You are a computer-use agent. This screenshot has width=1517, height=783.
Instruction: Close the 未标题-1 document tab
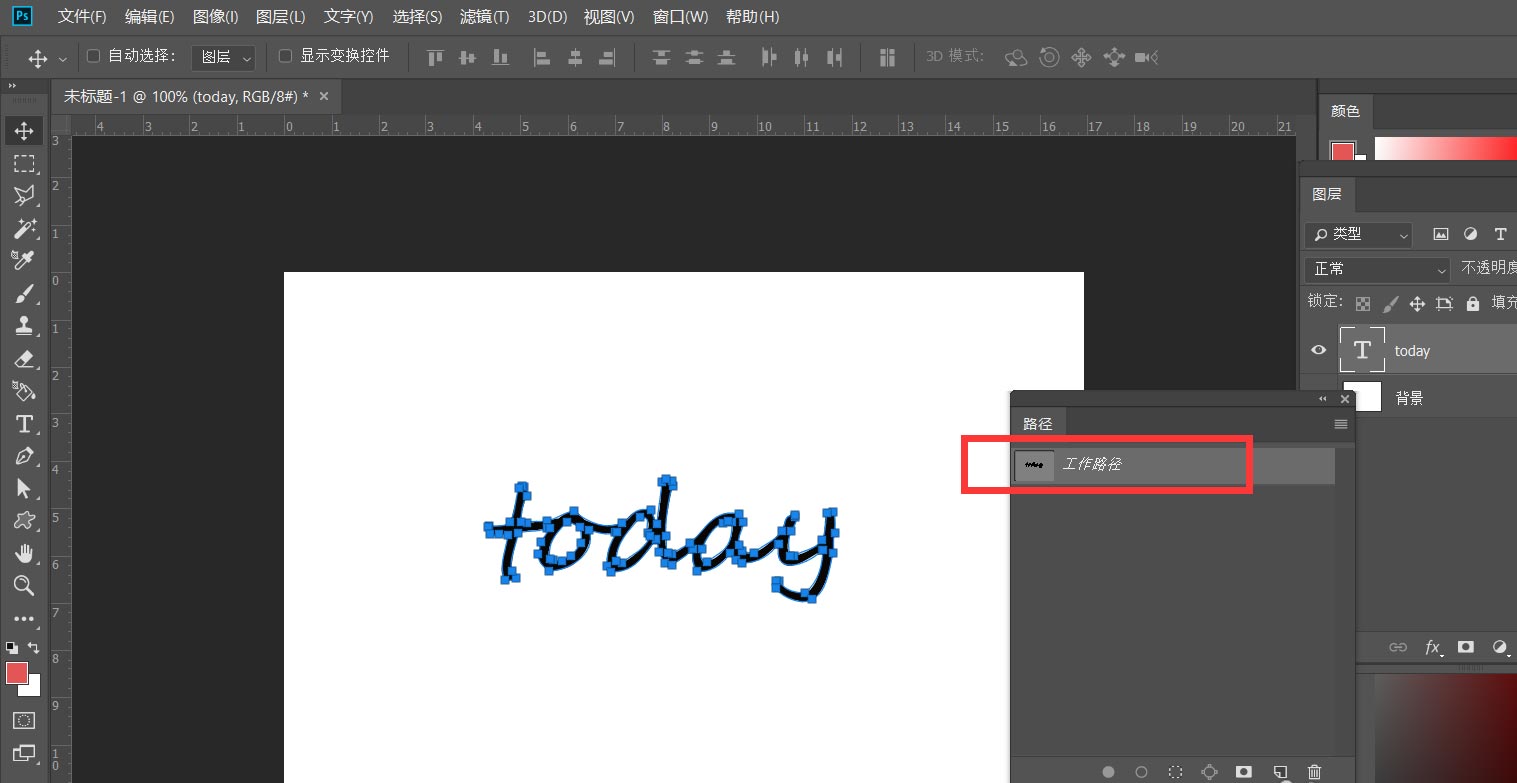[324, 96]
